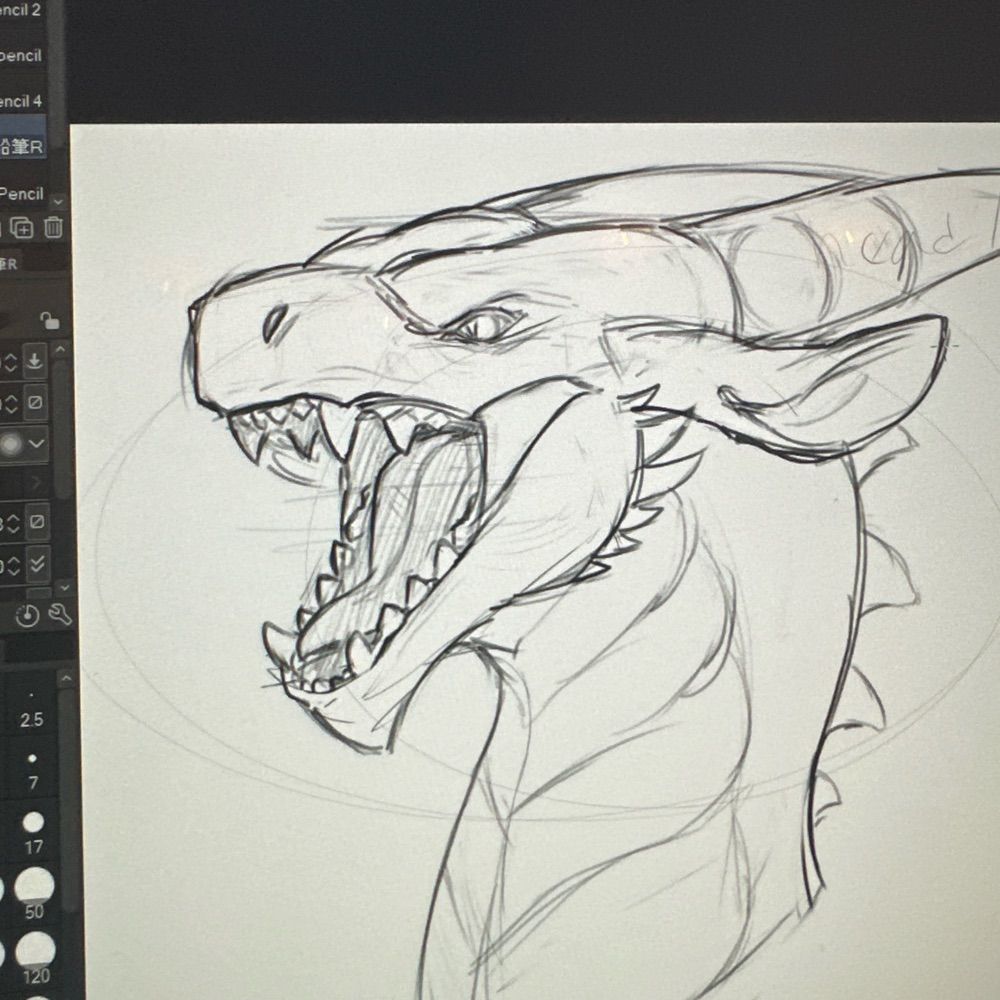Pick the 2.5 brush size preset

[31, 712]
